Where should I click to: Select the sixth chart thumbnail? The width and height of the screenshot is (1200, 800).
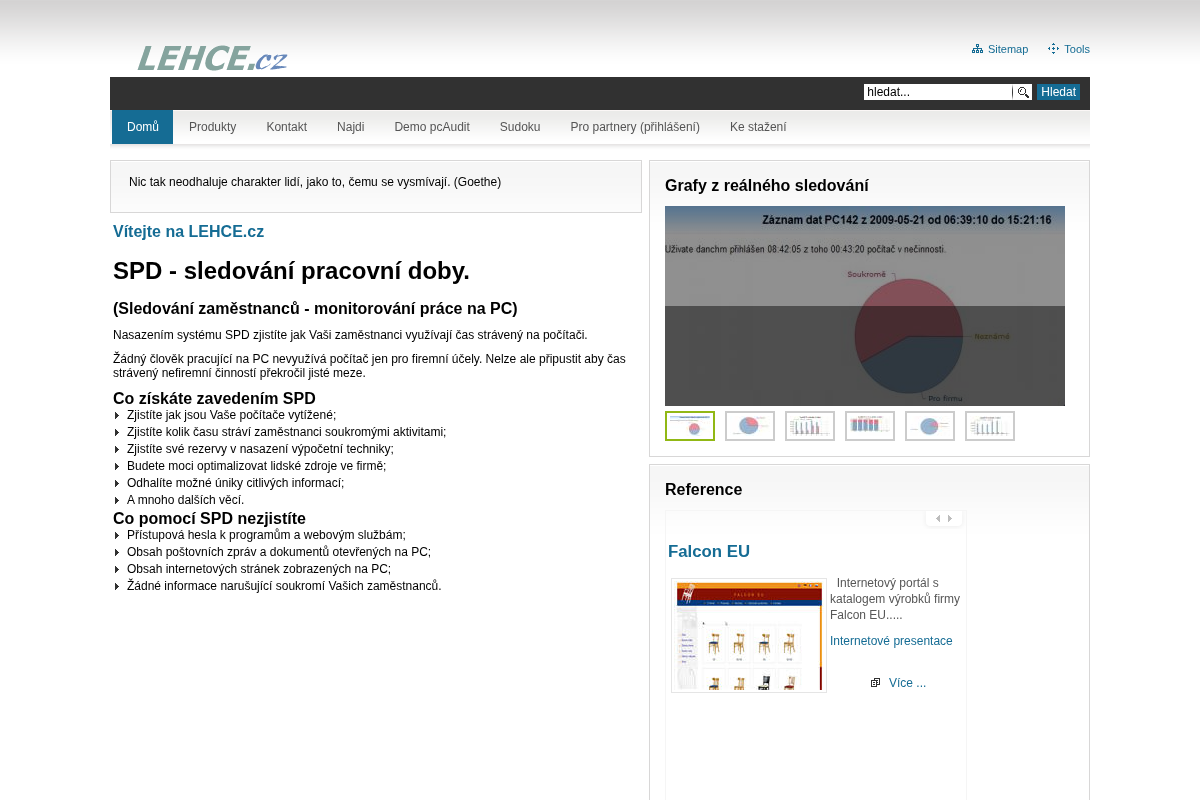click(x=990, y=426)
